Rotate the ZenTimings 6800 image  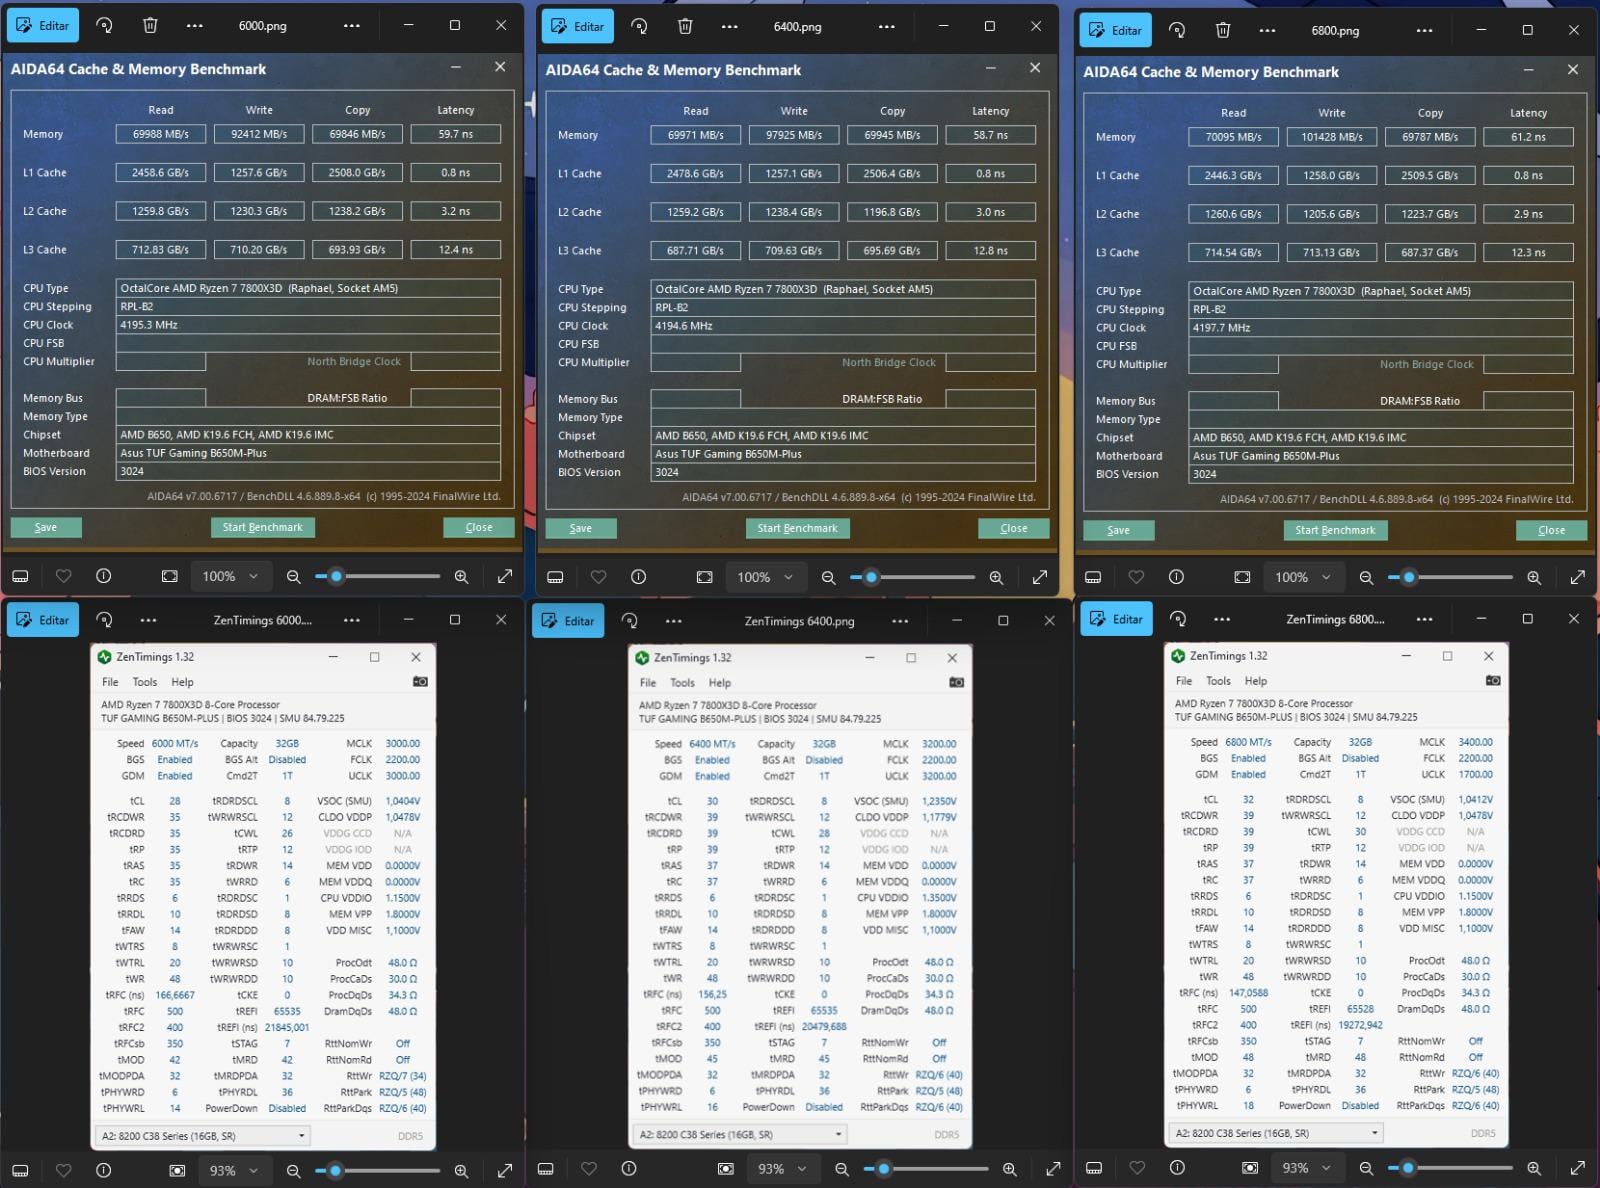1178,619
